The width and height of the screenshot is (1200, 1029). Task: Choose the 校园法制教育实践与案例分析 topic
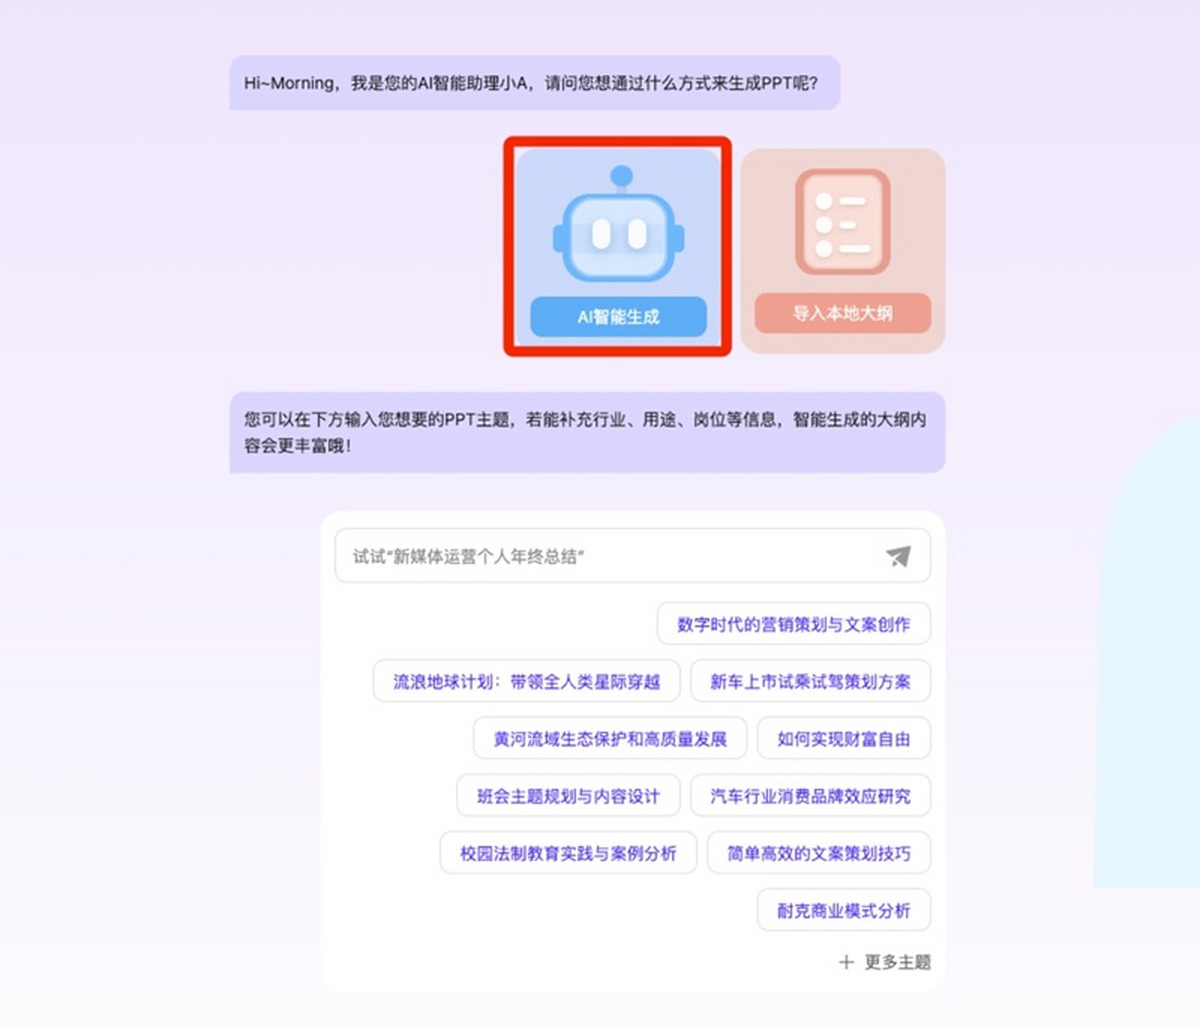pyautogui.click(x=568, y=853)
